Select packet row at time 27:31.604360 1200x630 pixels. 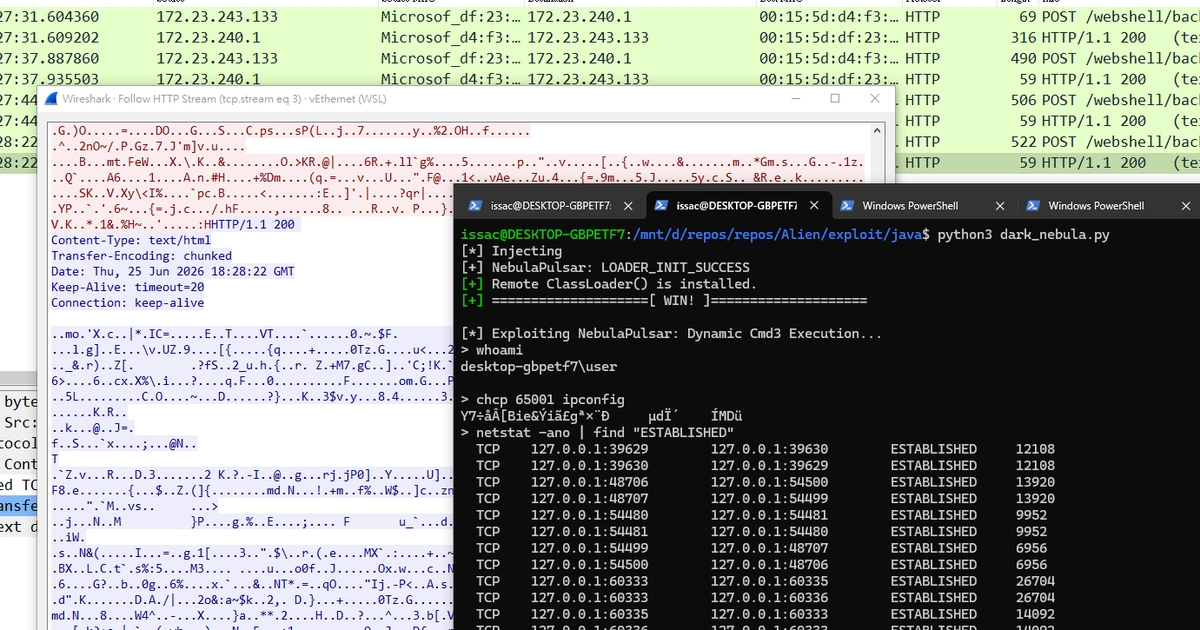click(600, 18)
